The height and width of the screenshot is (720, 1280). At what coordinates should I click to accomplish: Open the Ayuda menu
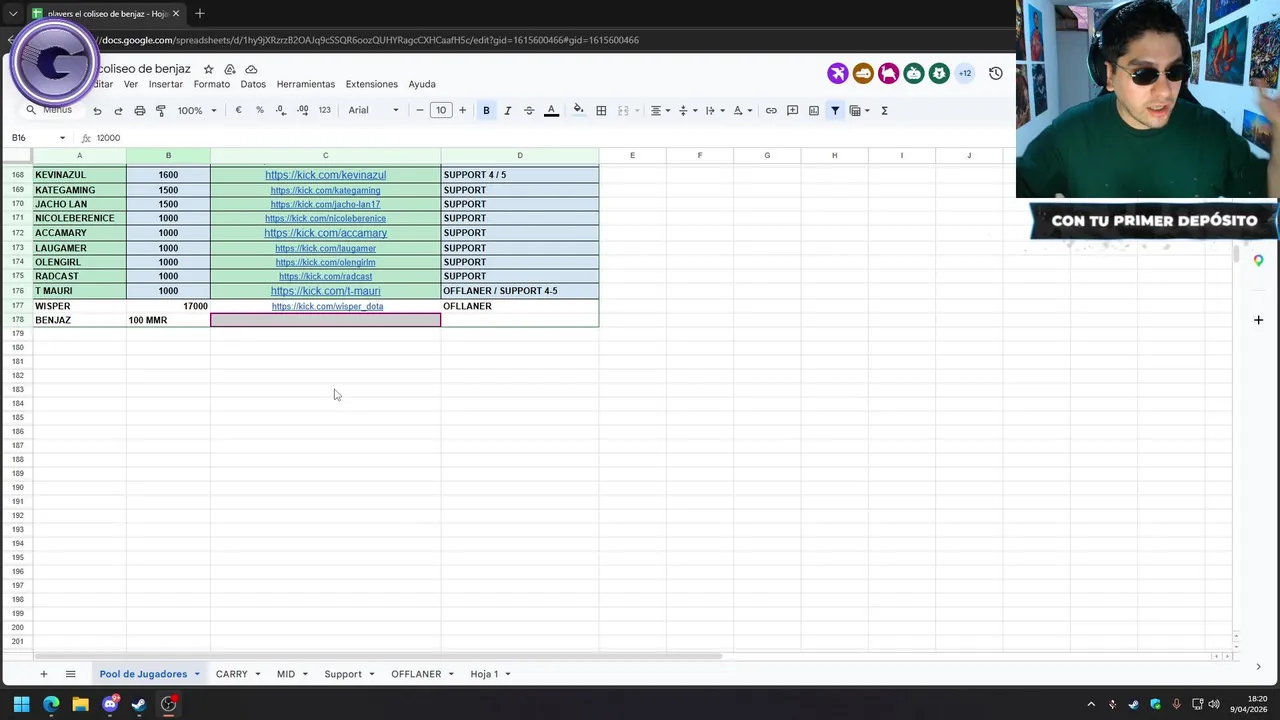click(422, 84)
